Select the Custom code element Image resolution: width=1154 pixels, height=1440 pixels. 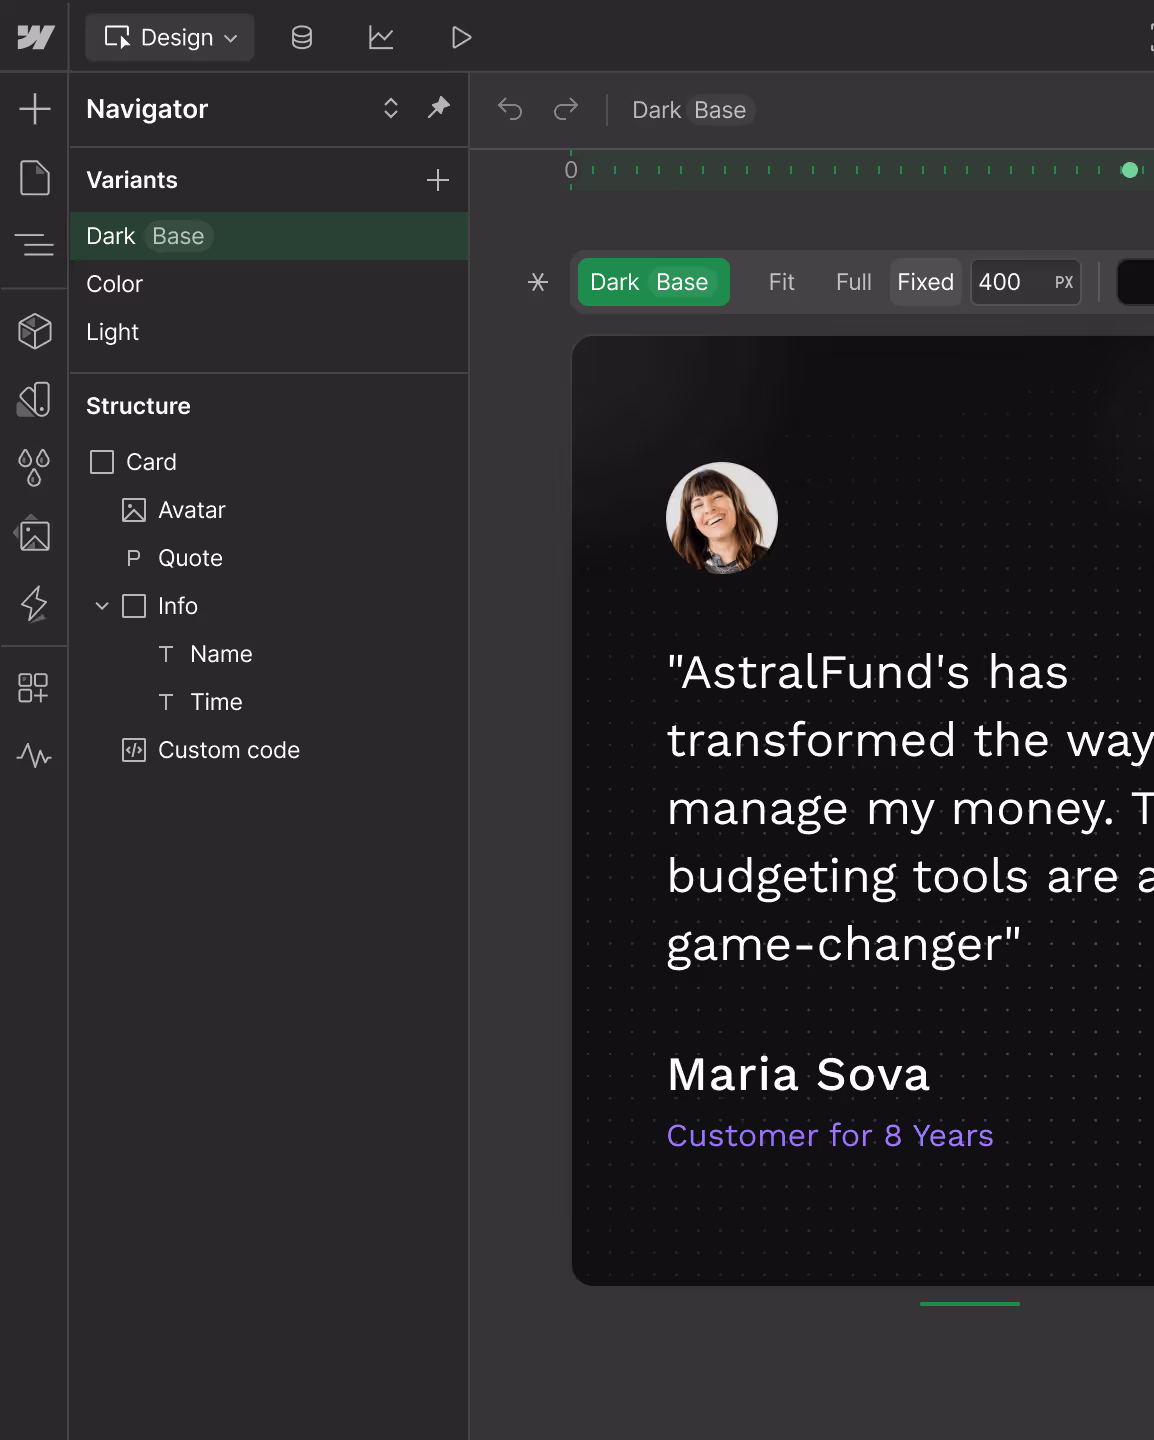269,750
